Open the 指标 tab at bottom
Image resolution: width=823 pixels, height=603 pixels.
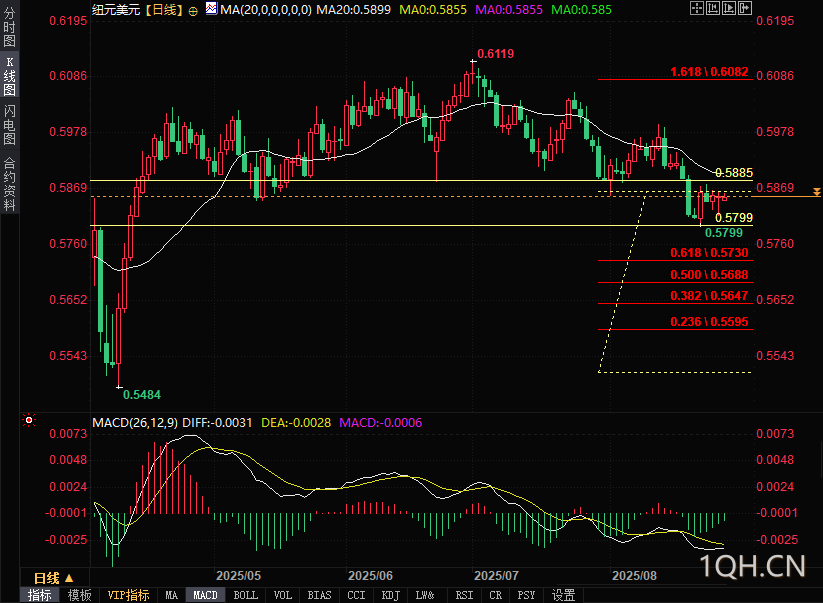(x=40, y=595)
